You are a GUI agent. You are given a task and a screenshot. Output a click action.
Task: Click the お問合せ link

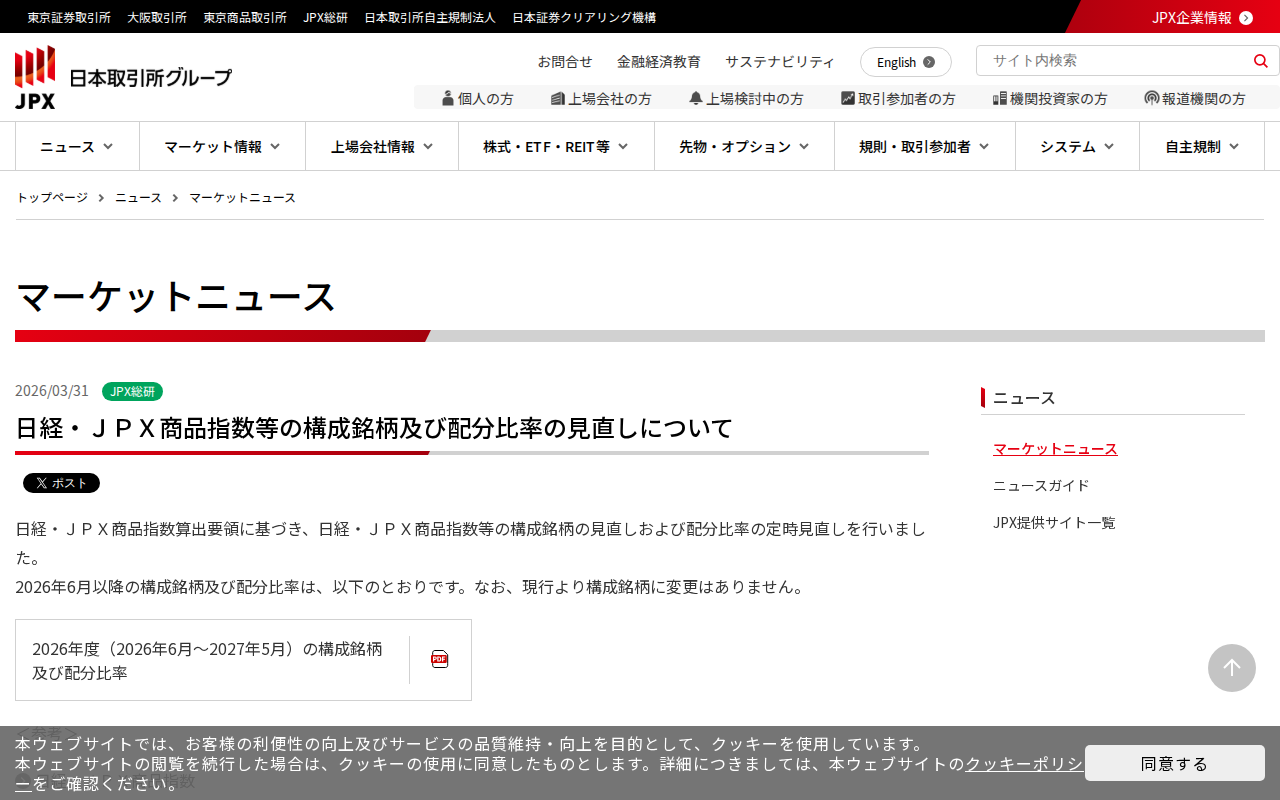pyautogui.click(x=565, y=62)
